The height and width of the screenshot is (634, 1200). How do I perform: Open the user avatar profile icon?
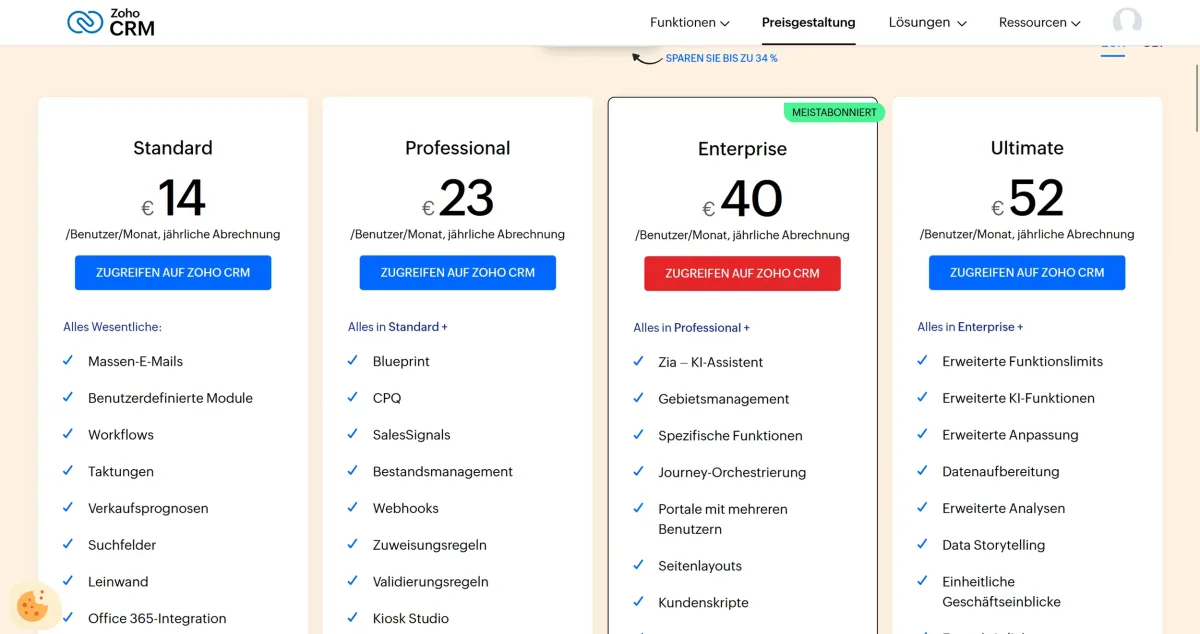(x=1127, y=22)
